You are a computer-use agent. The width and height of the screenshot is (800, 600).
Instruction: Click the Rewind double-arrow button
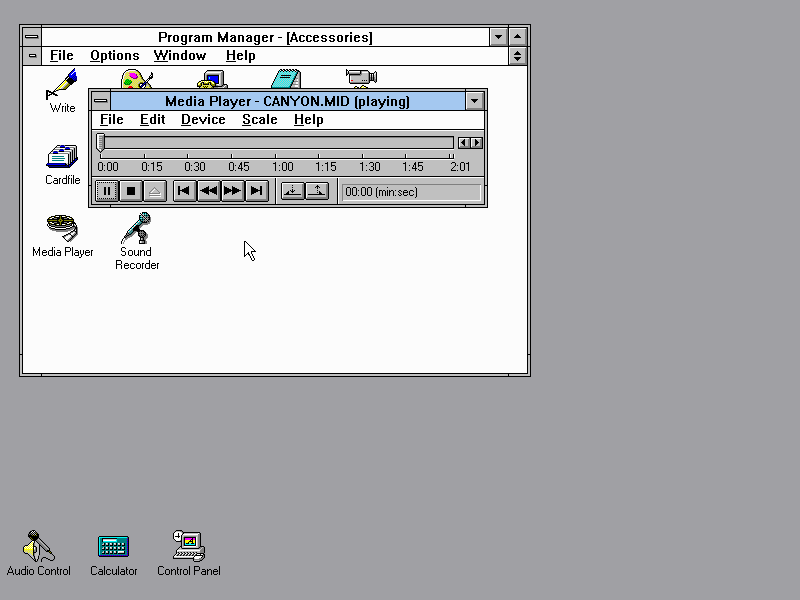208,191
